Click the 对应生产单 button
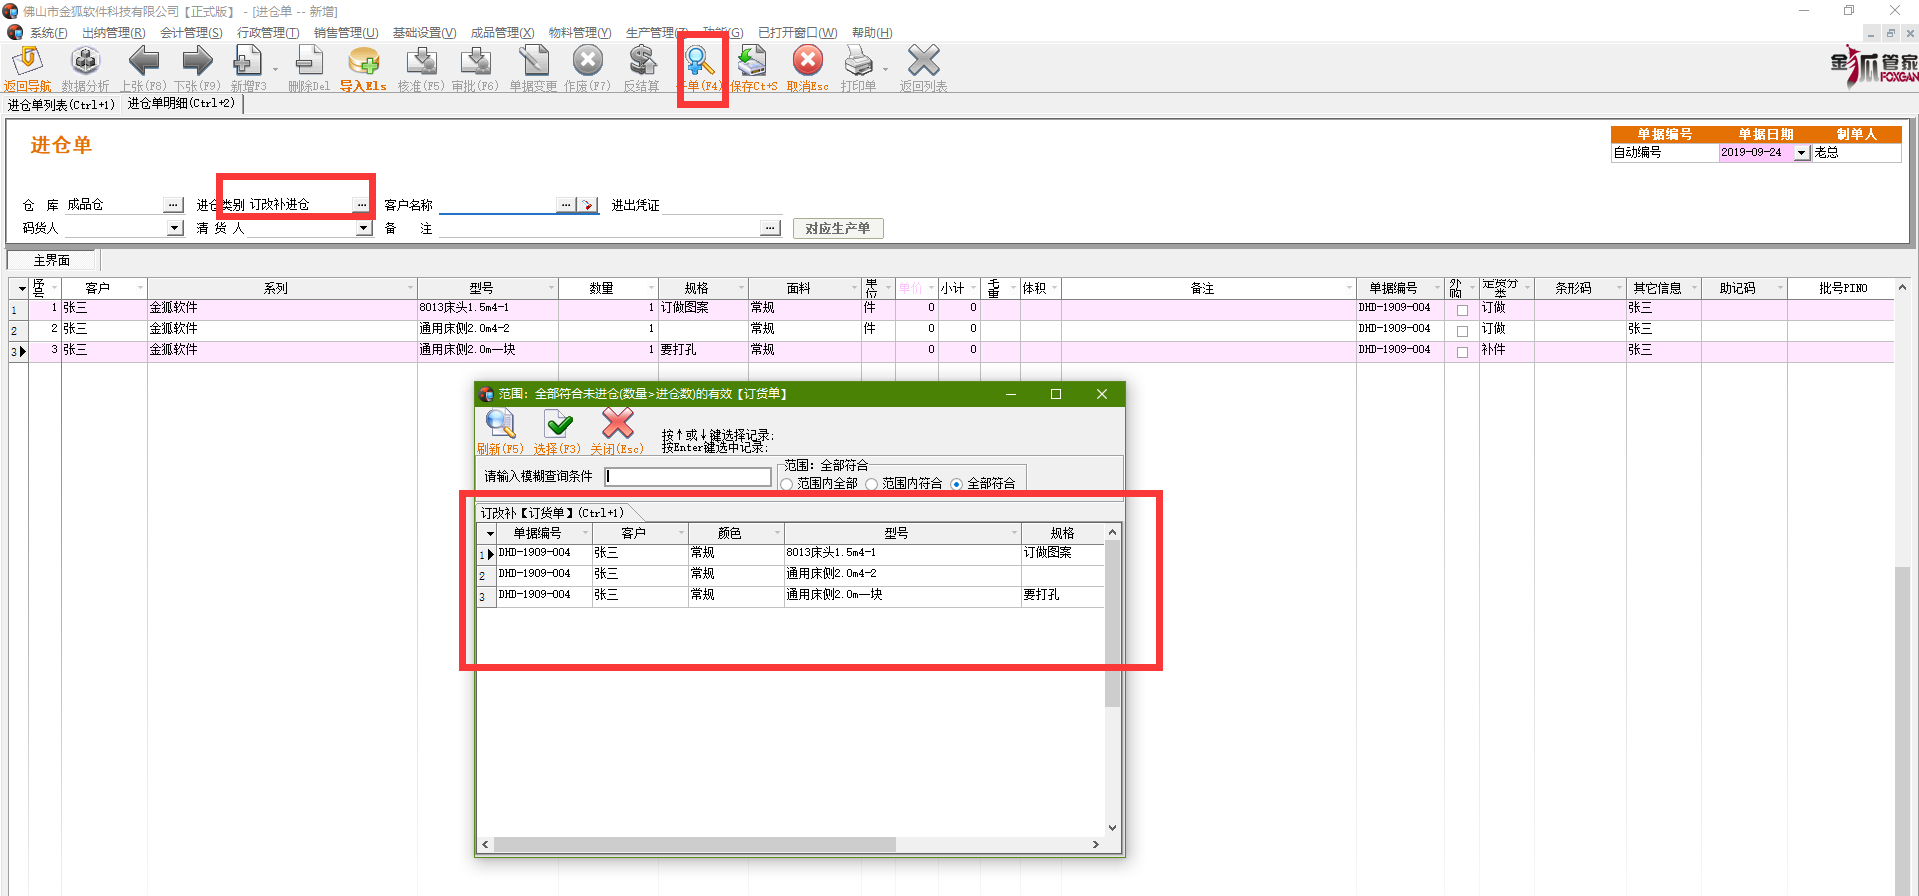The image size is (1919, 896). tap(837, 228)
